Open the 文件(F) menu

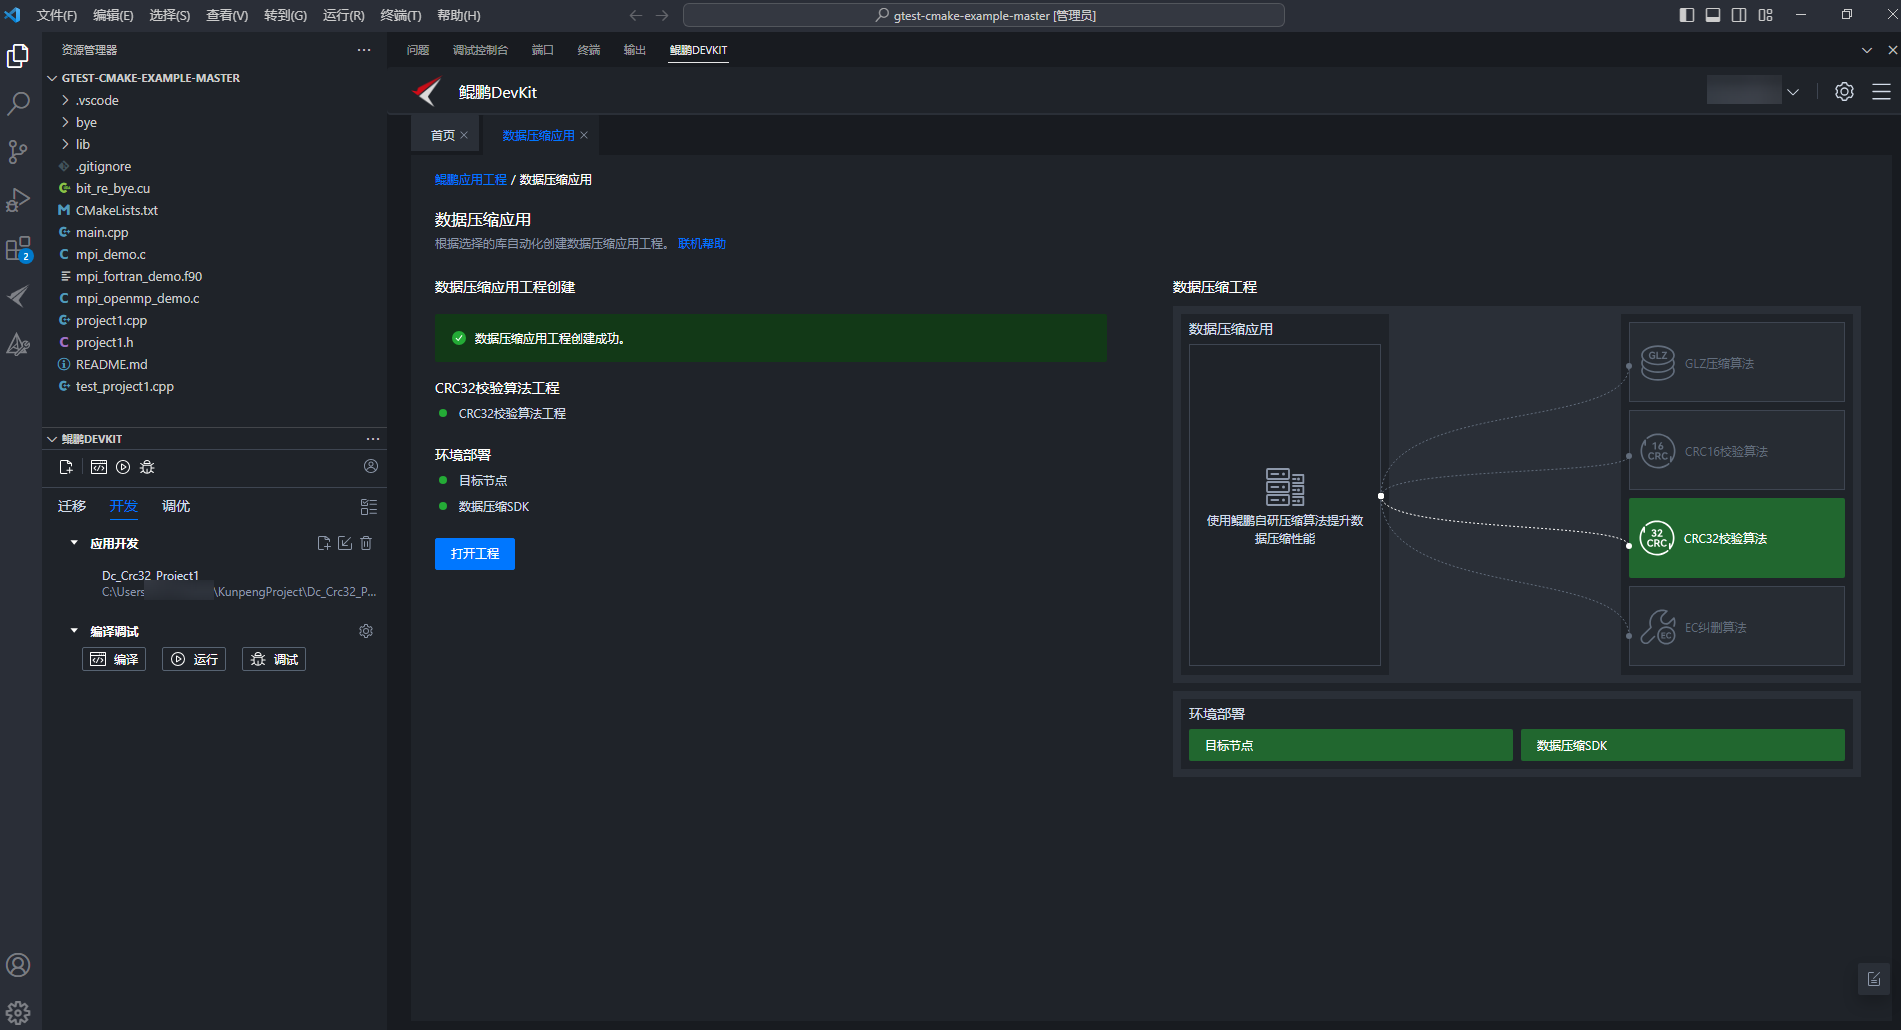coord(56,15)
